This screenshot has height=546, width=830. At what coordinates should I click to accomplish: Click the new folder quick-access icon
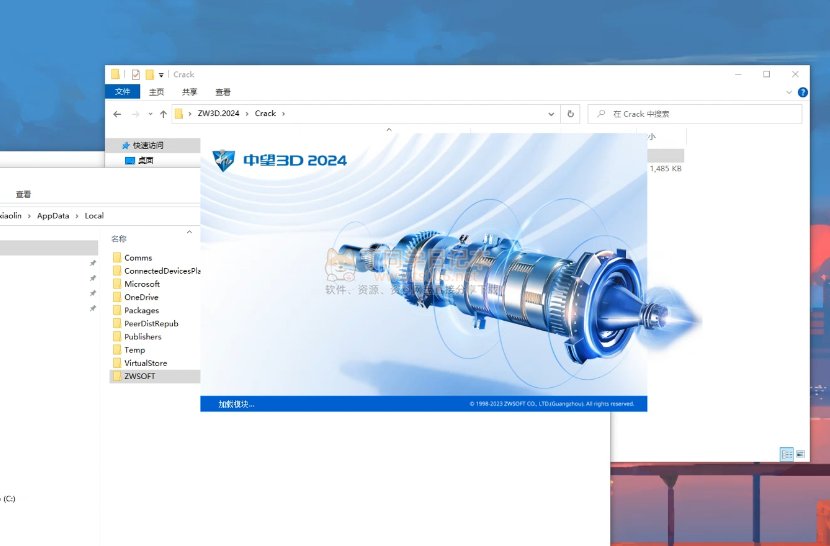(x=150, y=75)
